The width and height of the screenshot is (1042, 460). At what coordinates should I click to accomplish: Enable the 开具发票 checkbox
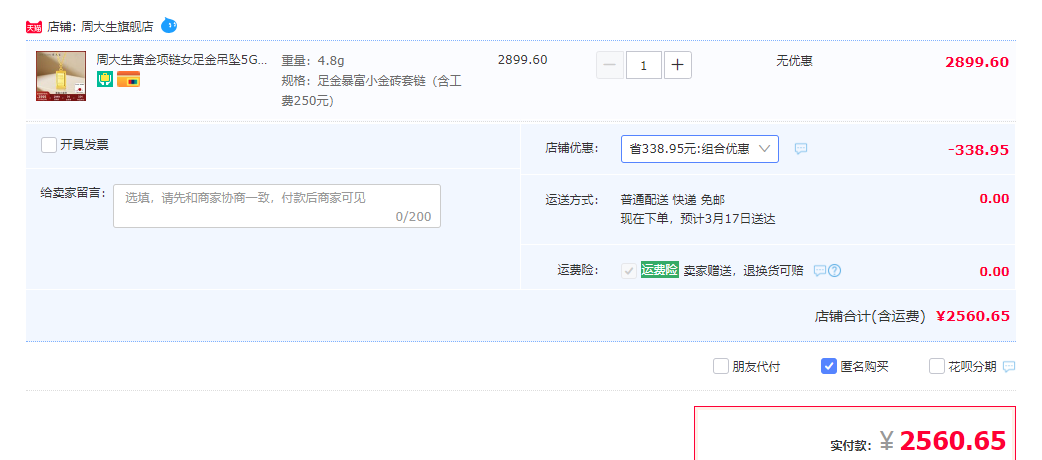(x=49, y=145)
